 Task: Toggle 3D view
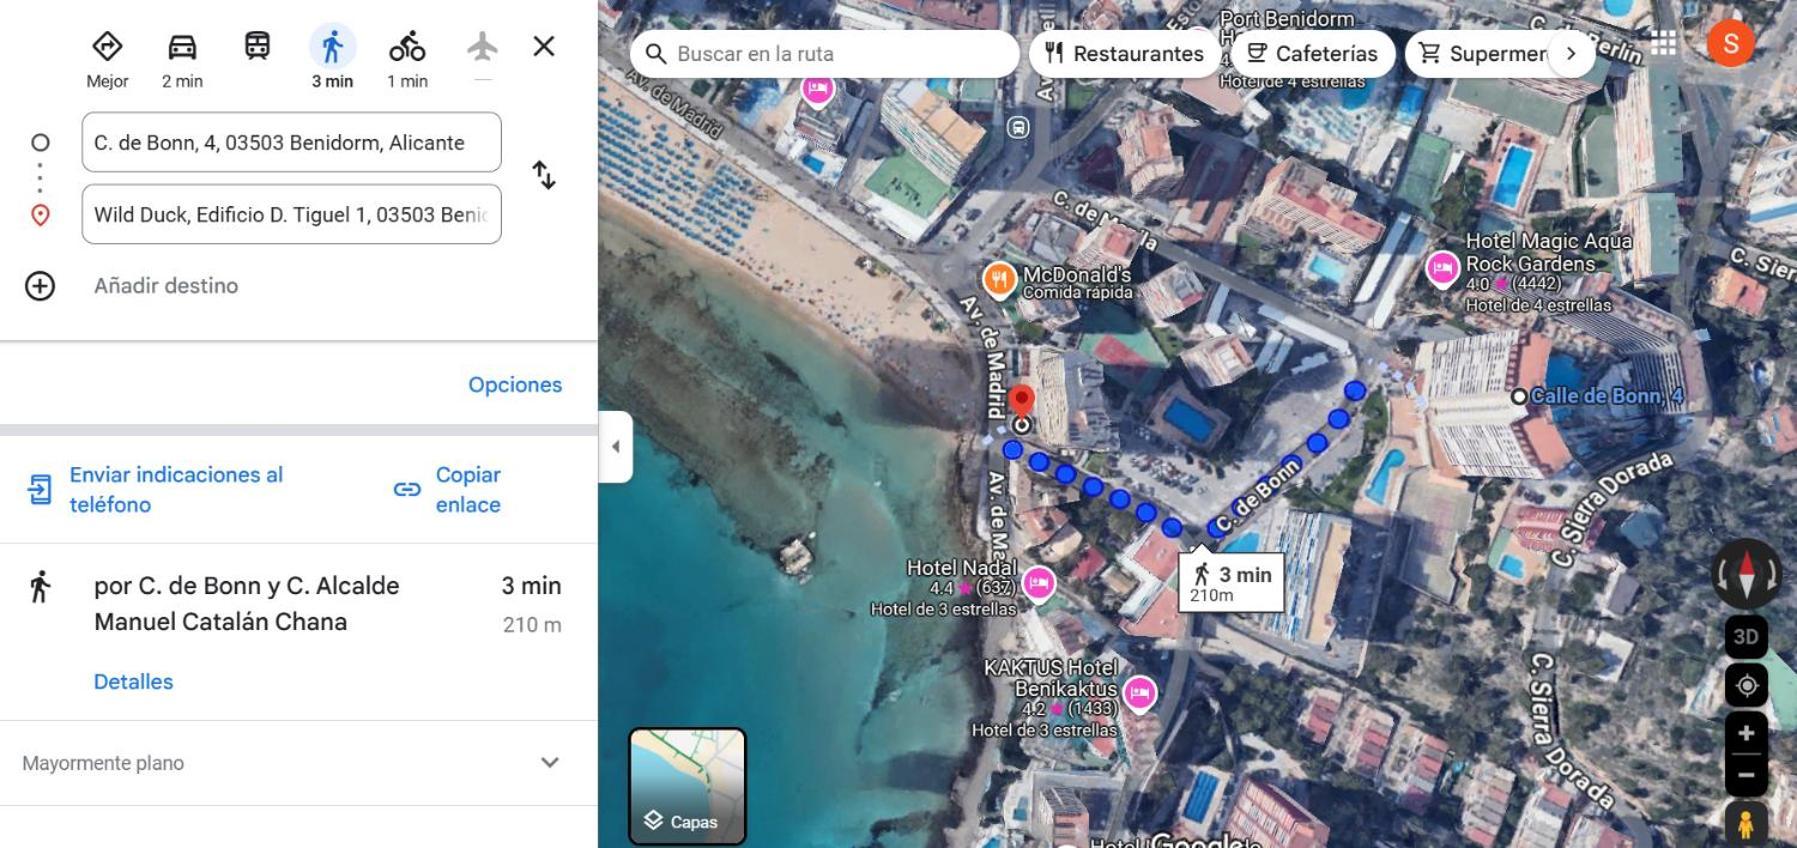(x=1746, y=637)
